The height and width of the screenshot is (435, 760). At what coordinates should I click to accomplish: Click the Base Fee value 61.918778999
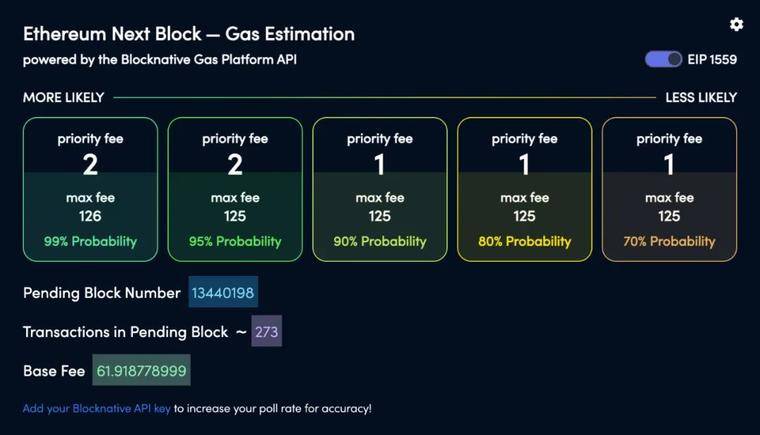pos(141,371)
